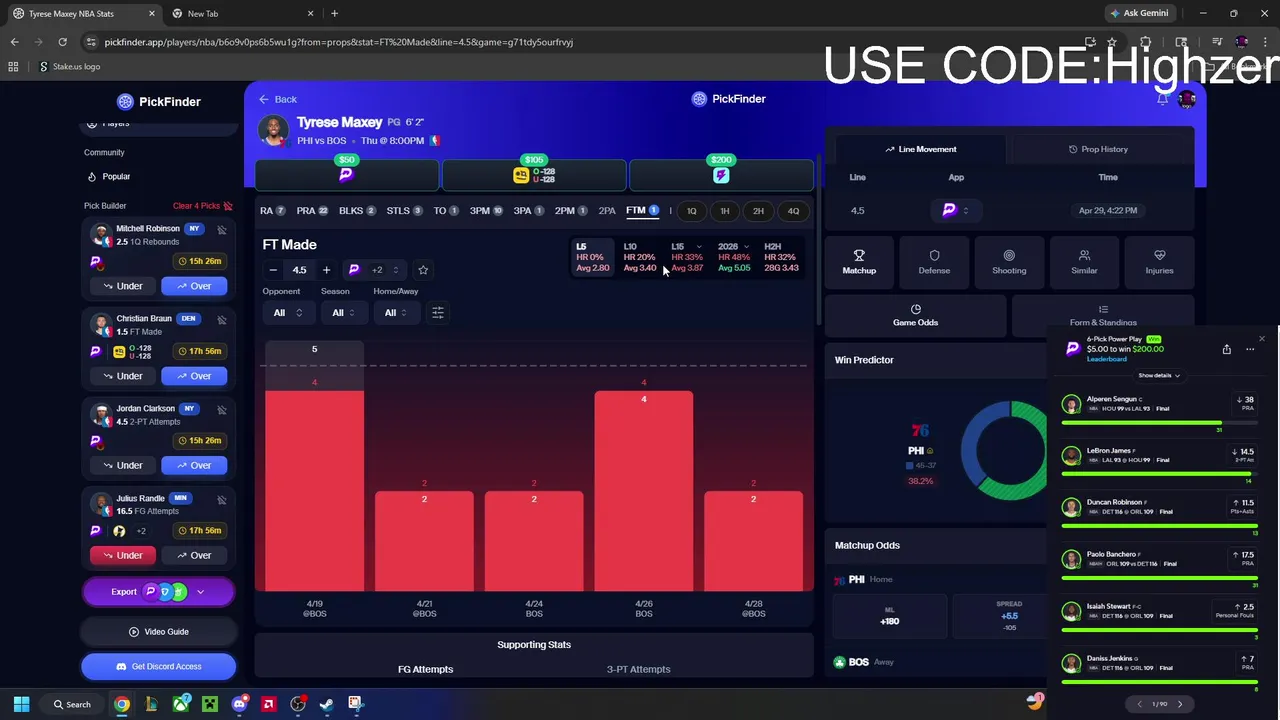Go to next Power Play slip page
Screen dimensions: 1280x720
coord(1180,704)
